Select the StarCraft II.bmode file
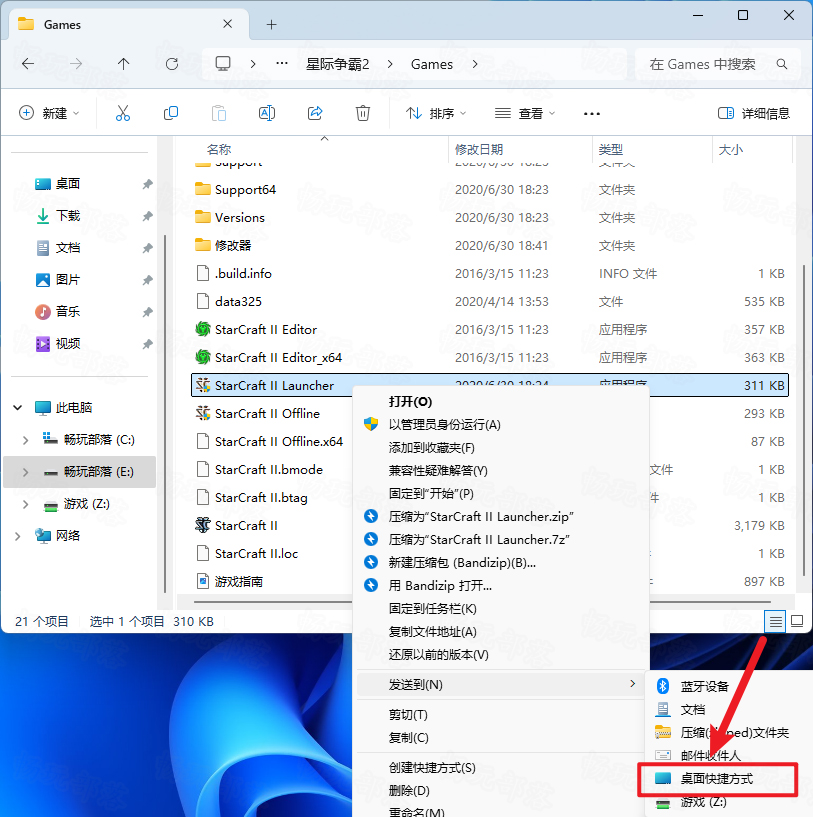Screen dimensions: 813x817 pos(269,469)
